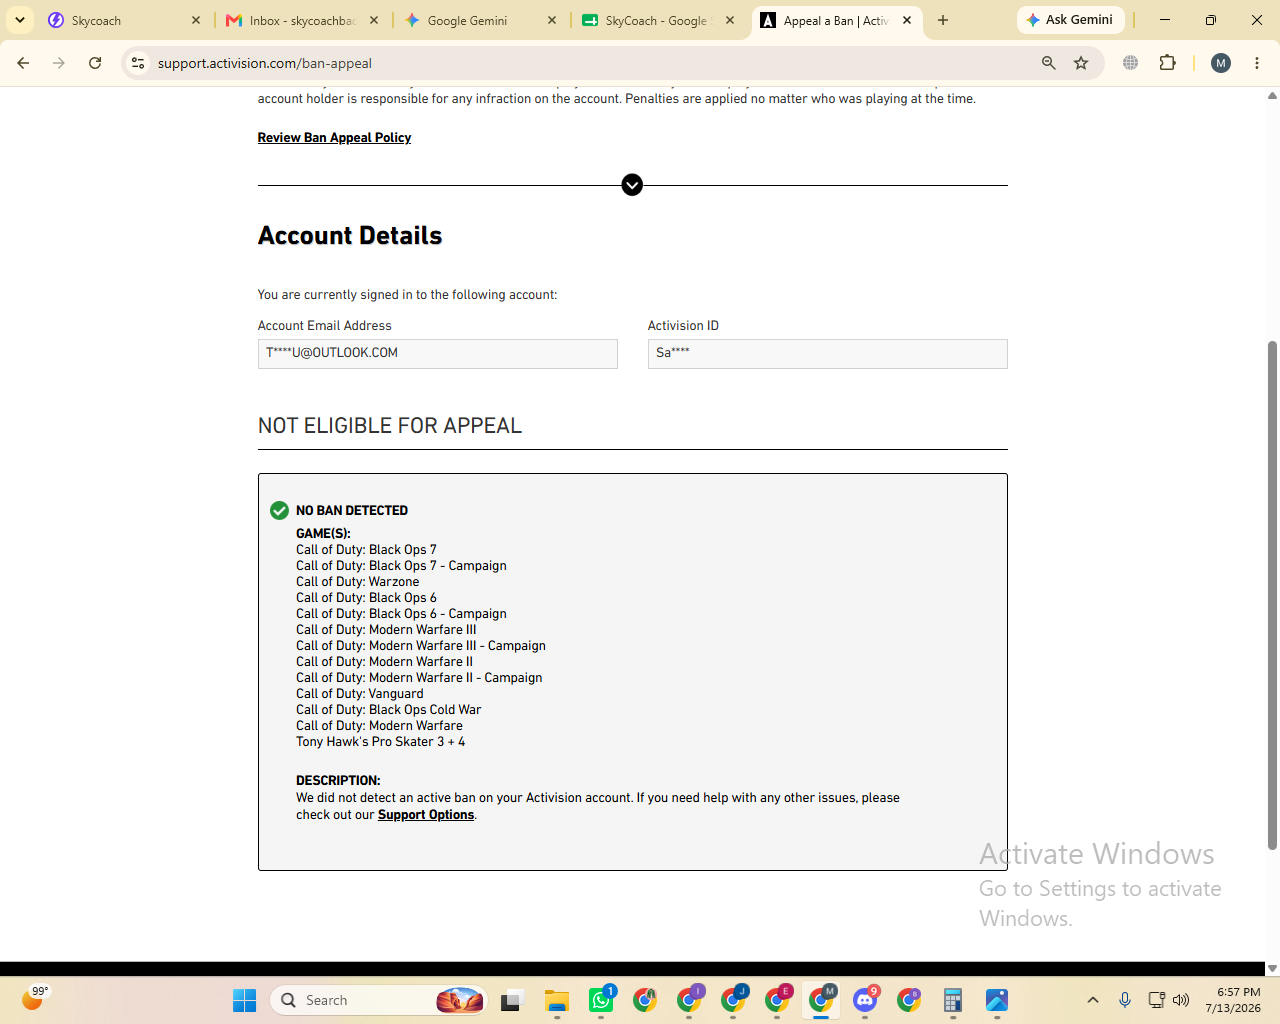Click the globe icon in Chrome toolbar

(x=1131, y=63)
